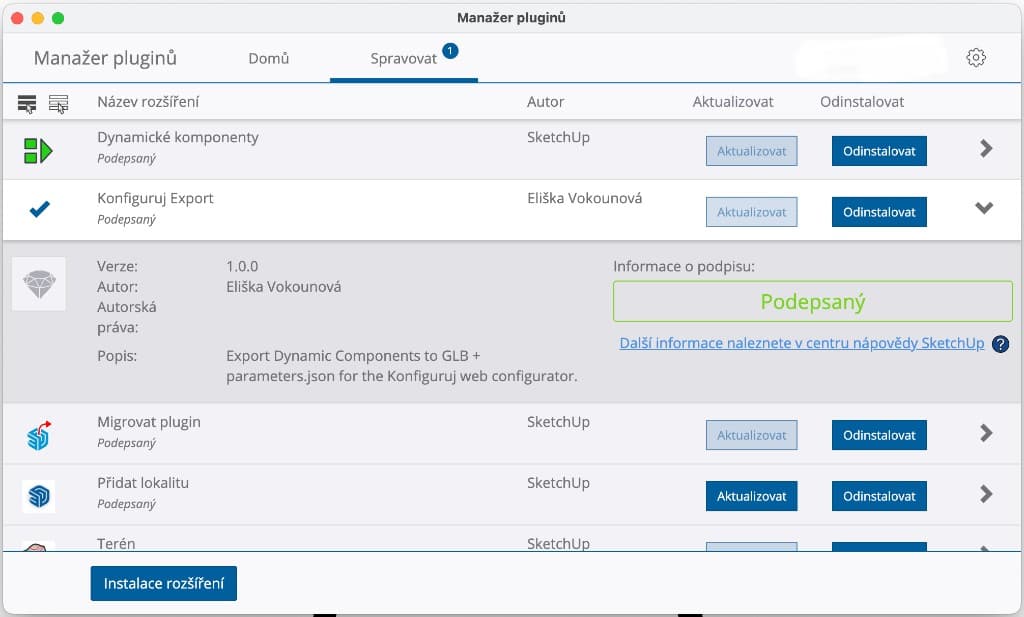1024x617 pixels.
Task: Click the Dynamické komponenty green icon
Action: [x=38, y=151]
